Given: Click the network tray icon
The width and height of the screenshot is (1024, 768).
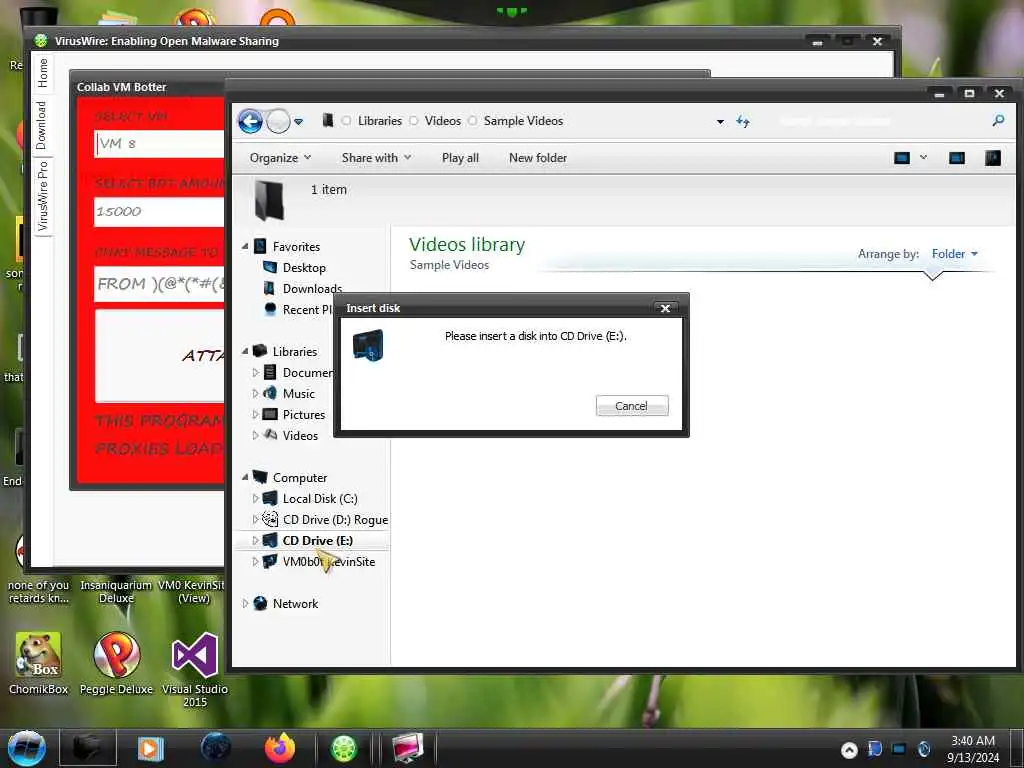Looking at the screenshot, I should [x=899, y=749].
